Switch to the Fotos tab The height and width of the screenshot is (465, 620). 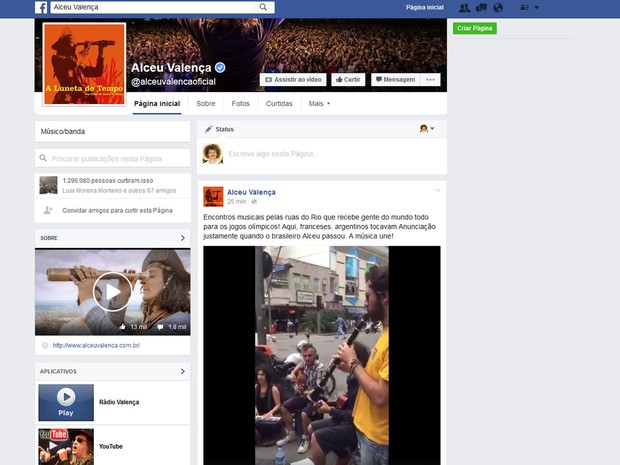(x=240, y=104)
